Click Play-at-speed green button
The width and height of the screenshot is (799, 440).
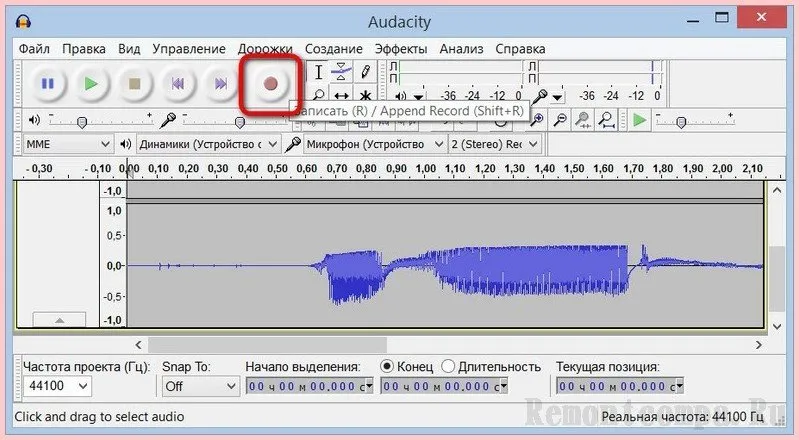[639, 120]
